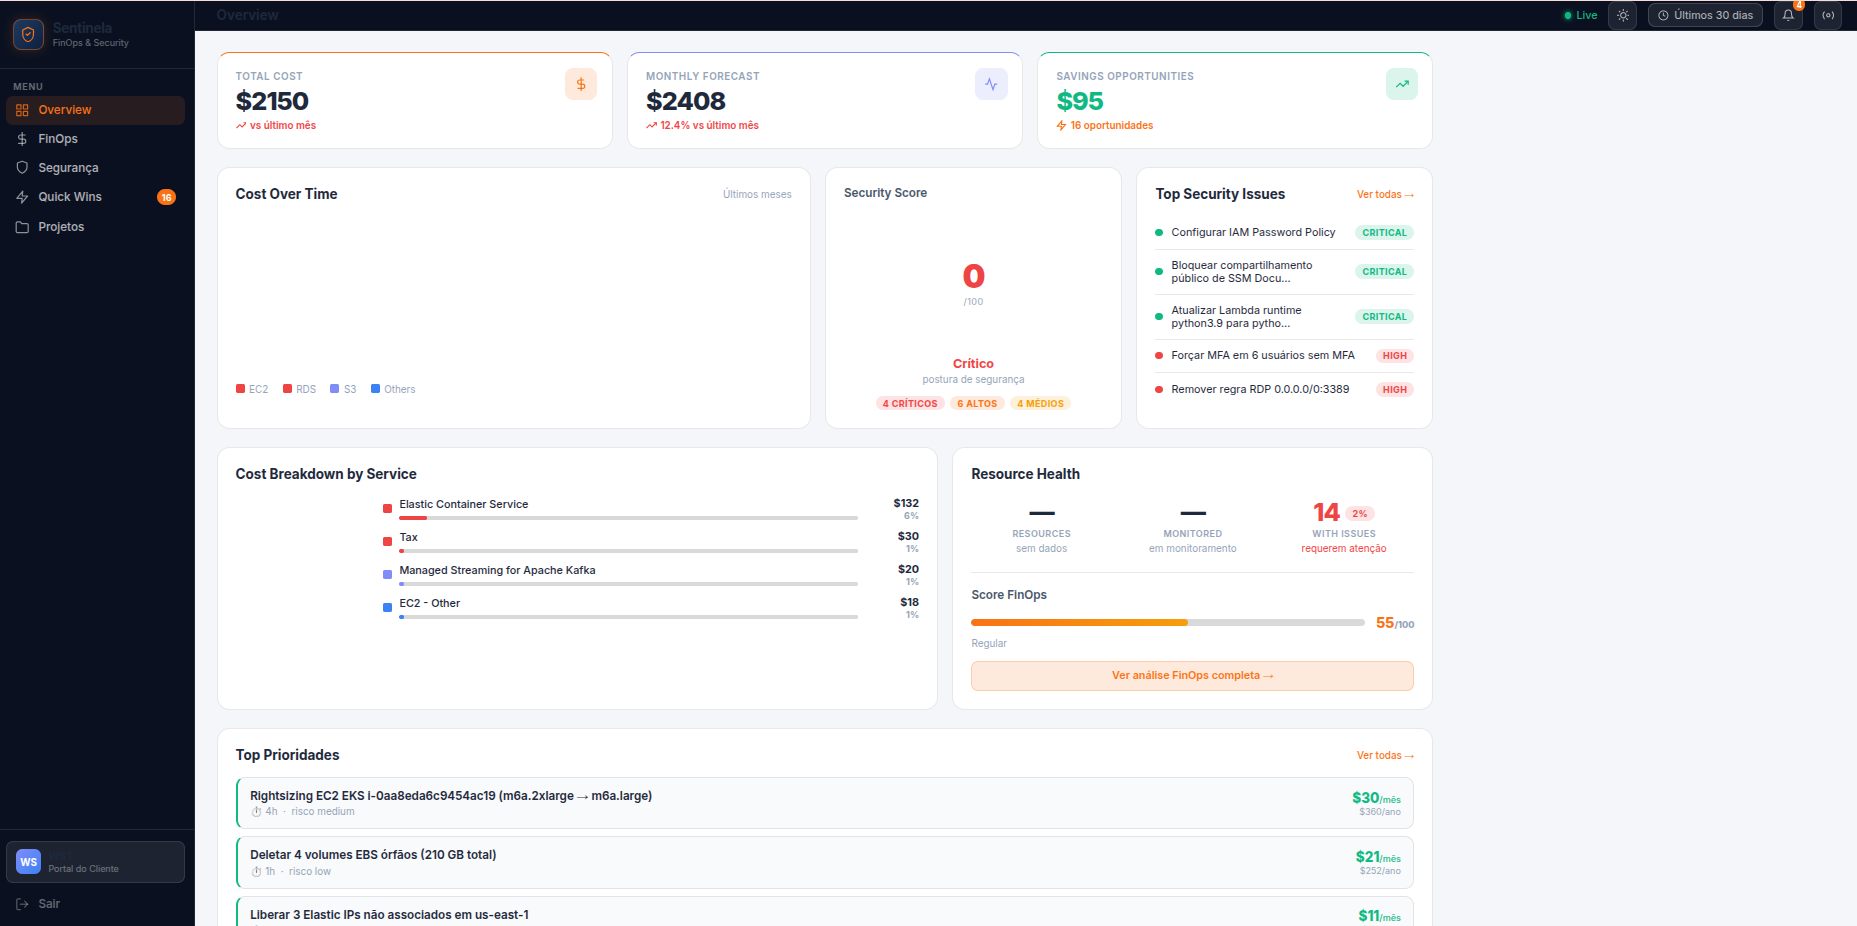This screenshot has height=926, width=1857.
Task: Open Liberar 3 Elastic IPs priority card
Action: coord(825,912)
